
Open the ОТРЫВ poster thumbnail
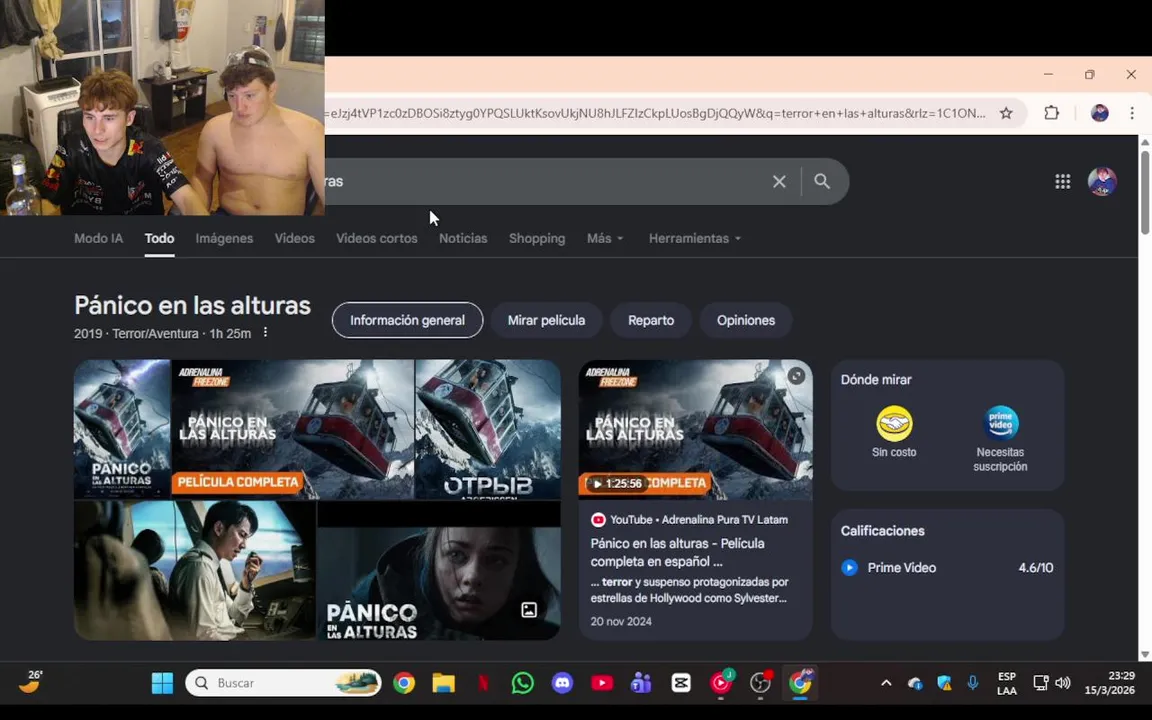(488, 429)
